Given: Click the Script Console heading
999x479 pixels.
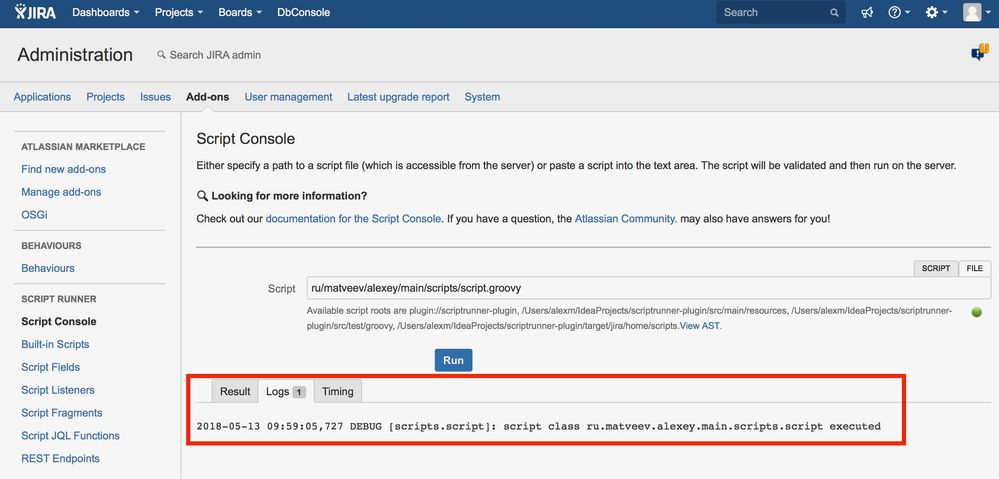Looking at the screenshot, I should (x=246, y=139).
